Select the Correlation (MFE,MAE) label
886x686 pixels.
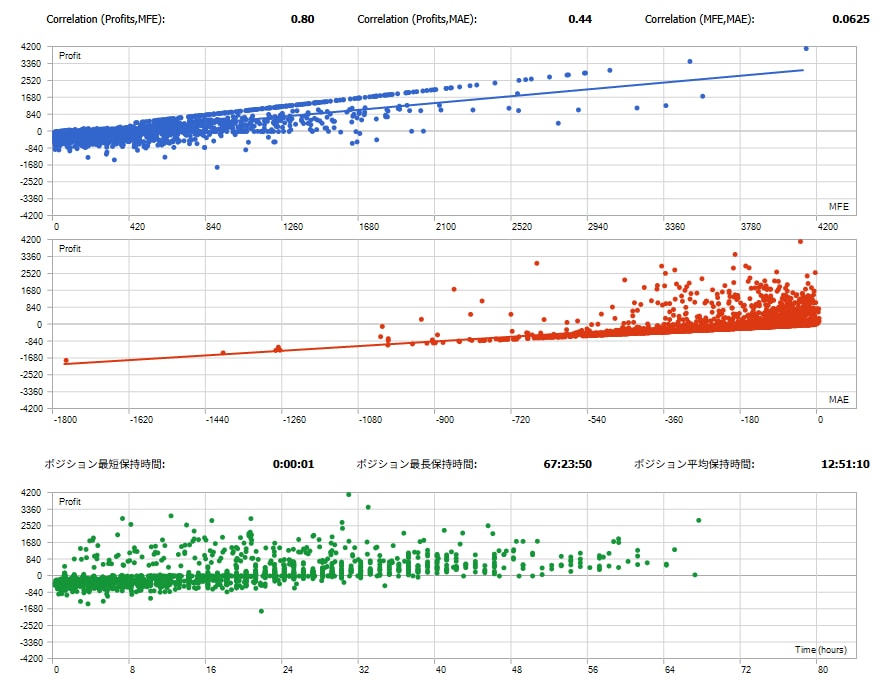(x=700, y=19)
